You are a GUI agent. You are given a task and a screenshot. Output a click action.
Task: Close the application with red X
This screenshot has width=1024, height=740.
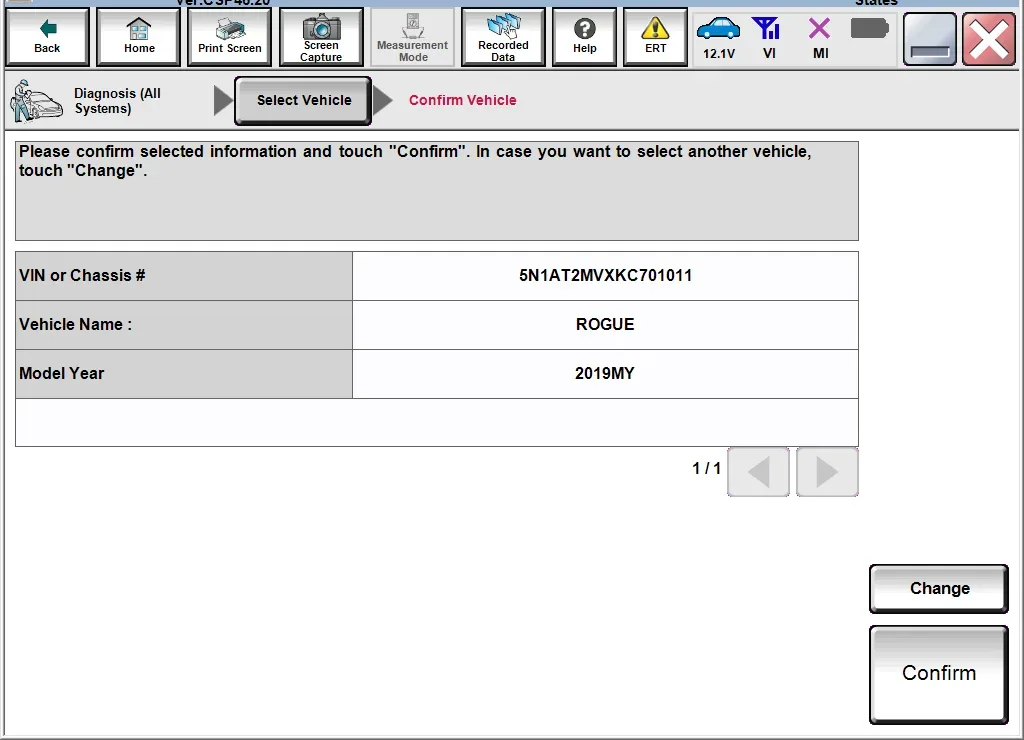click(989, 40)
